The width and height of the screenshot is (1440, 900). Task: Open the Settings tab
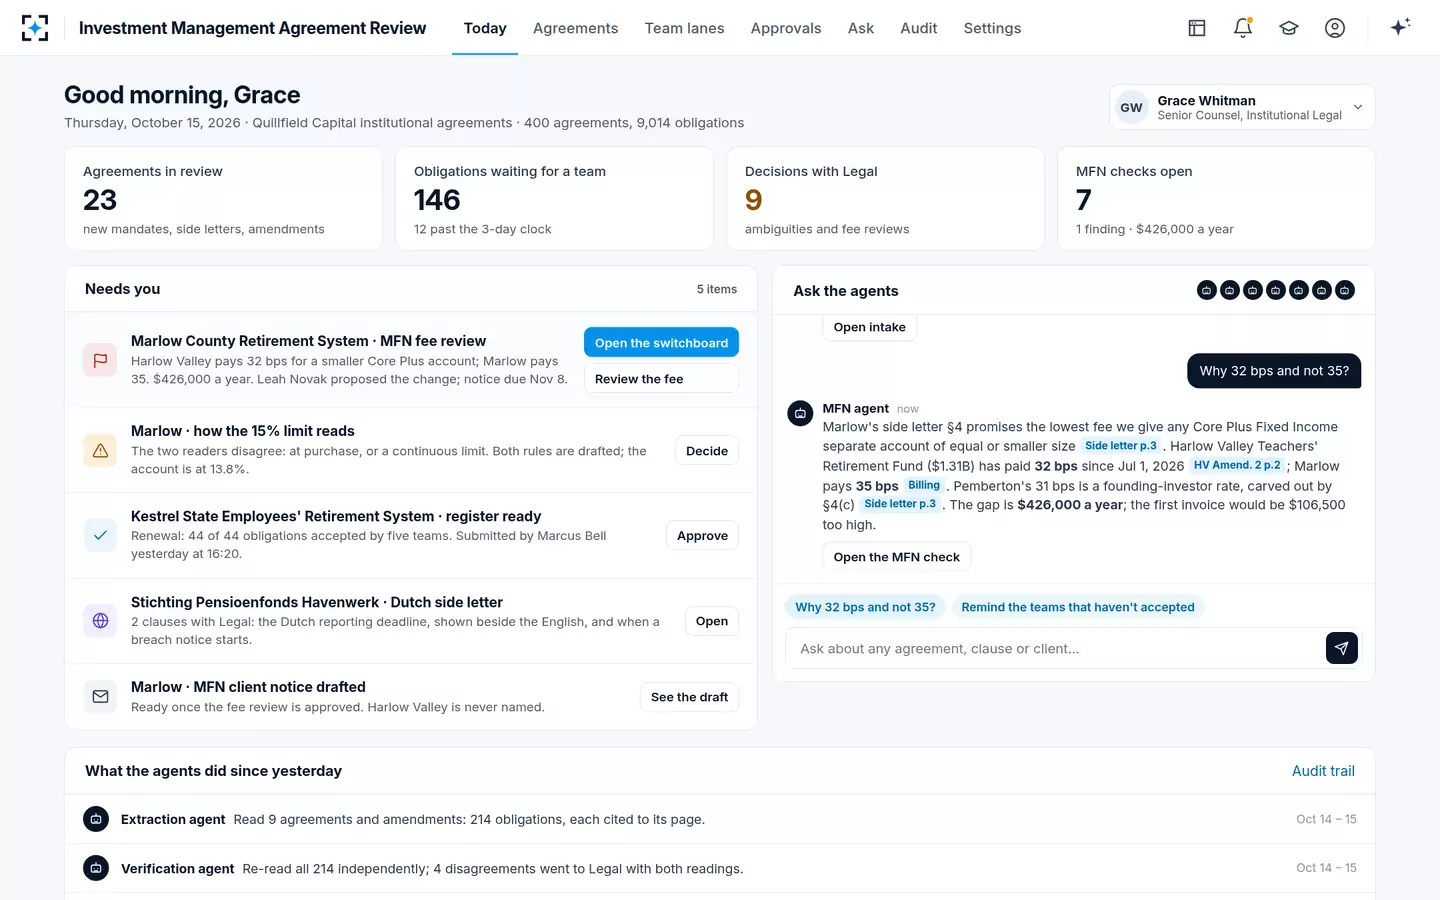click(992, 28)
